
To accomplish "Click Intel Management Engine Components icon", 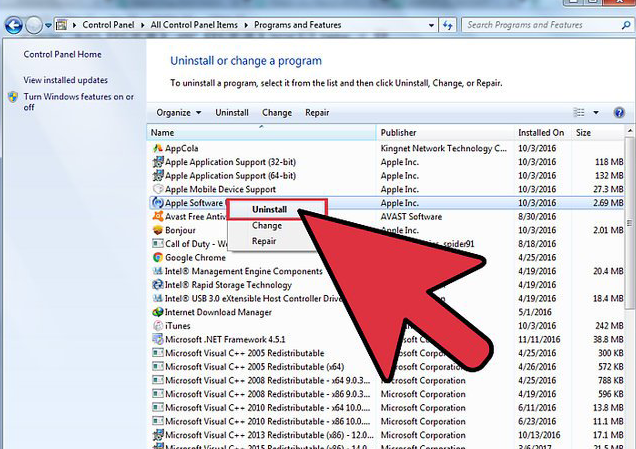I will click(x=157, y=271).
